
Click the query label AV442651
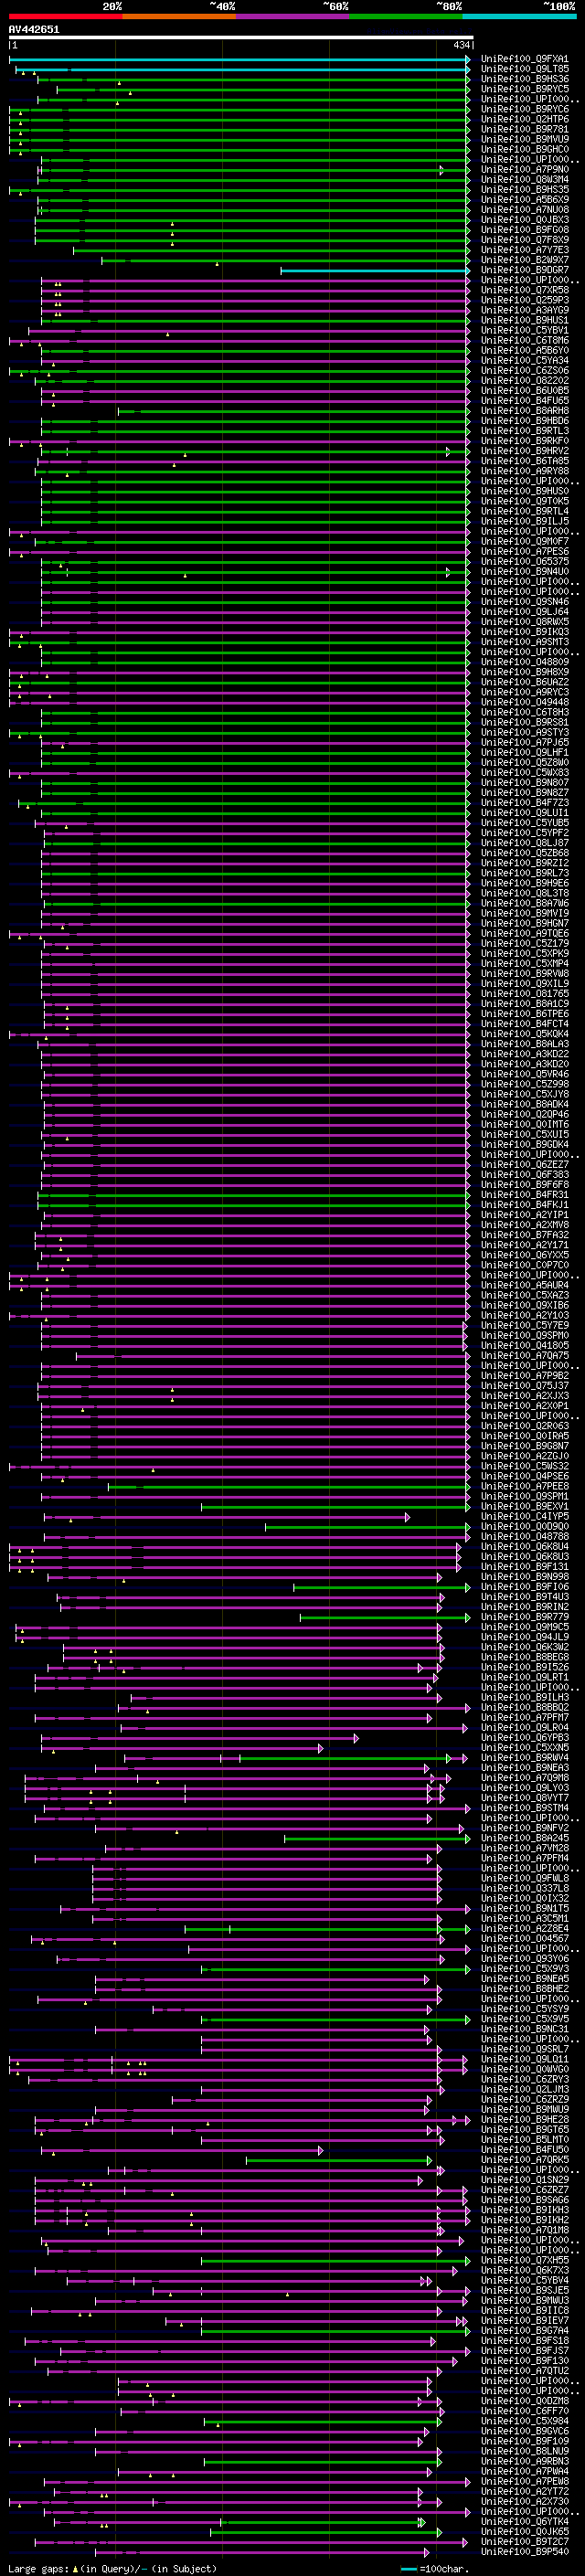(x=34, y=30)
